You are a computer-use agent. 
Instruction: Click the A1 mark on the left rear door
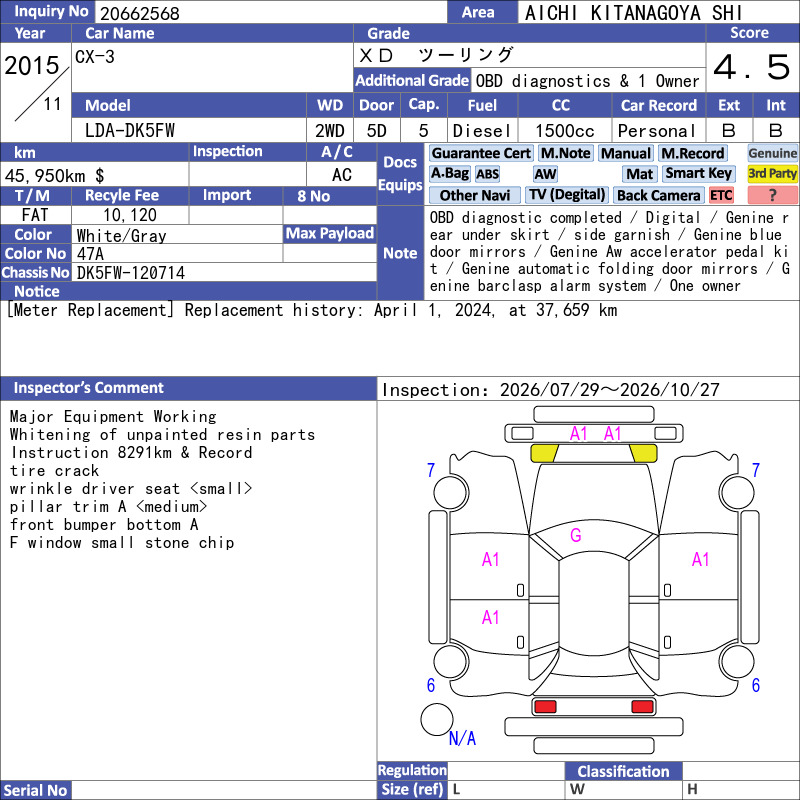(490, 618)
